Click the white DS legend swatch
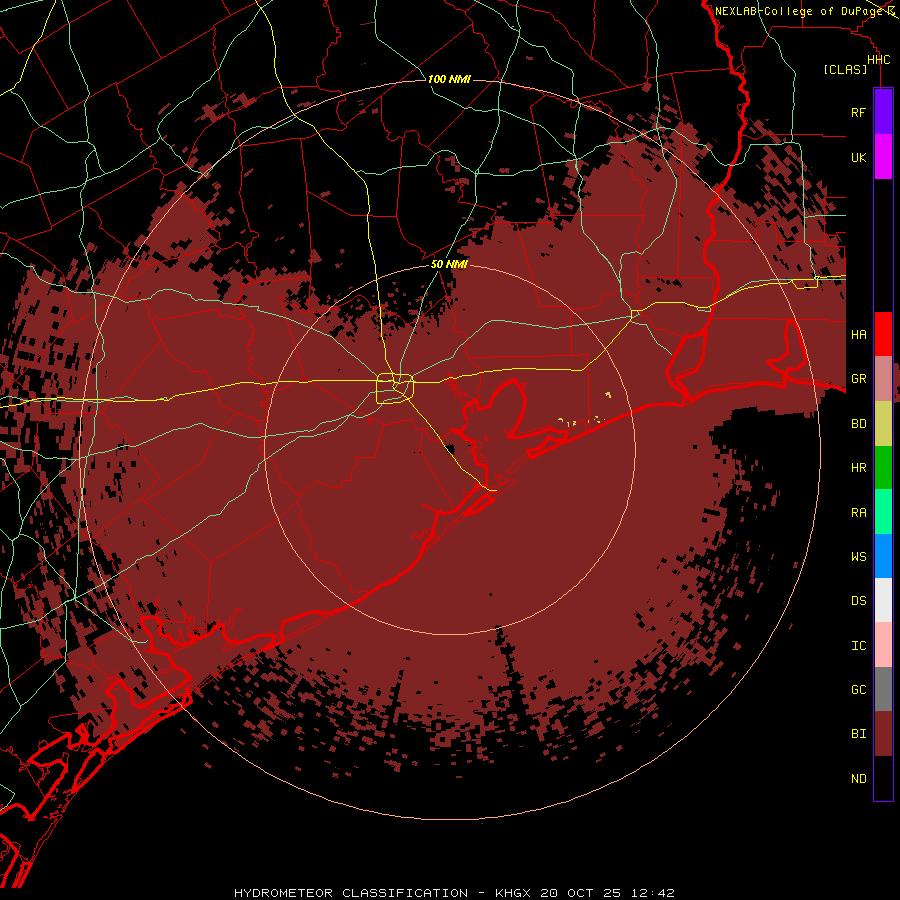900x900 pixels. point(883,600)
